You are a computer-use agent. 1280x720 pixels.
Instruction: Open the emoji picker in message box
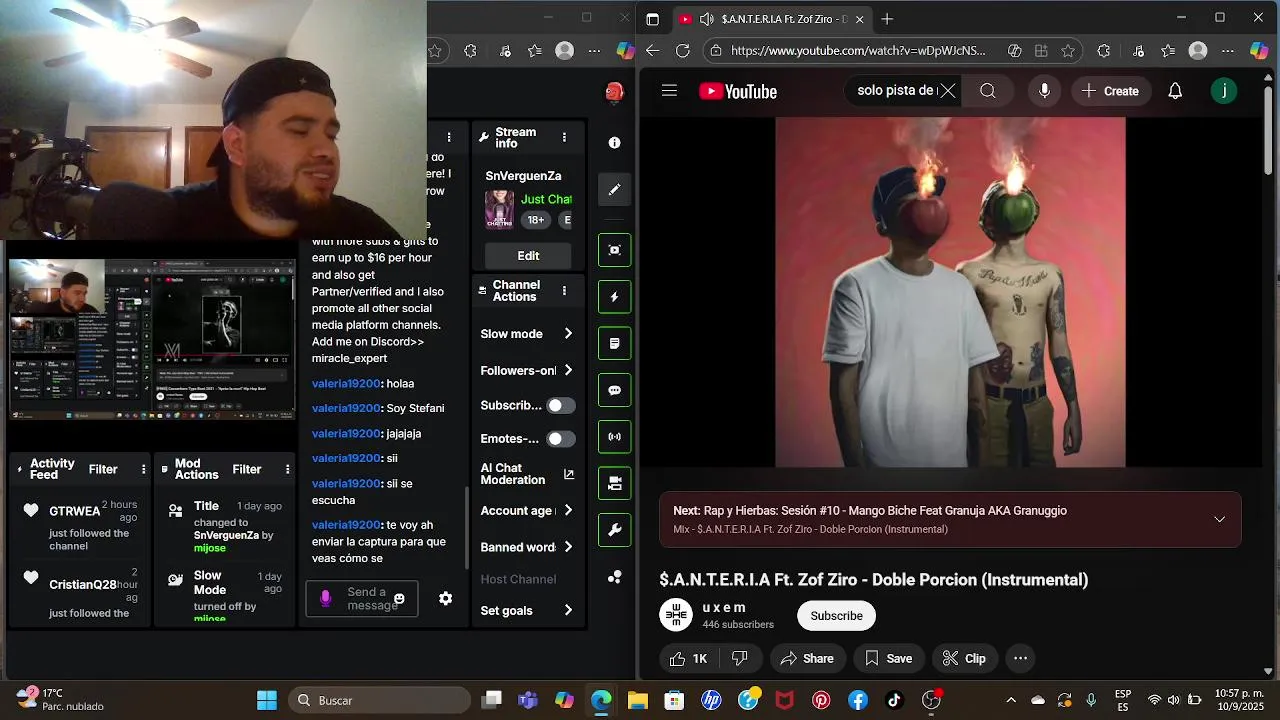click(399, 599)
